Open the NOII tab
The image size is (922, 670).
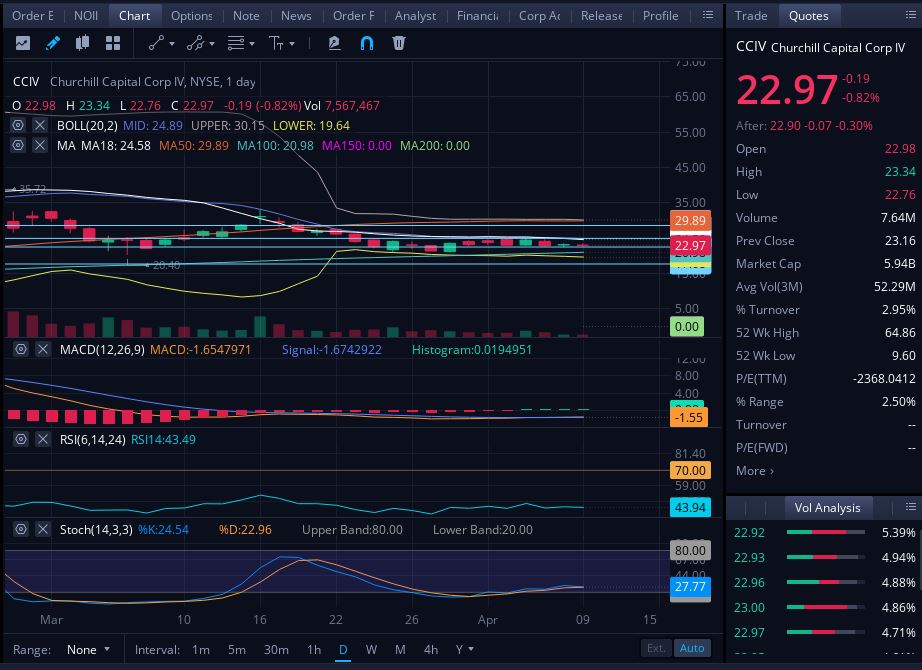coord(86,16)
